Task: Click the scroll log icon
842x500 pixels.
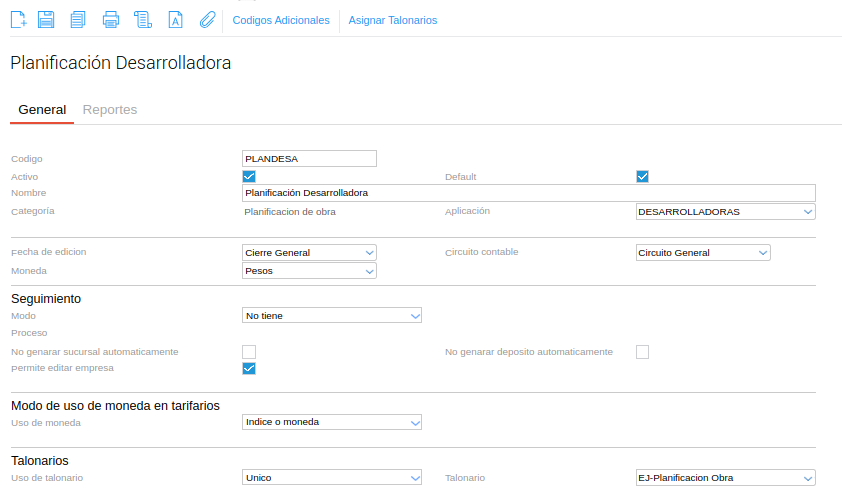Action: pyautogui.click(x=143, y=19)
